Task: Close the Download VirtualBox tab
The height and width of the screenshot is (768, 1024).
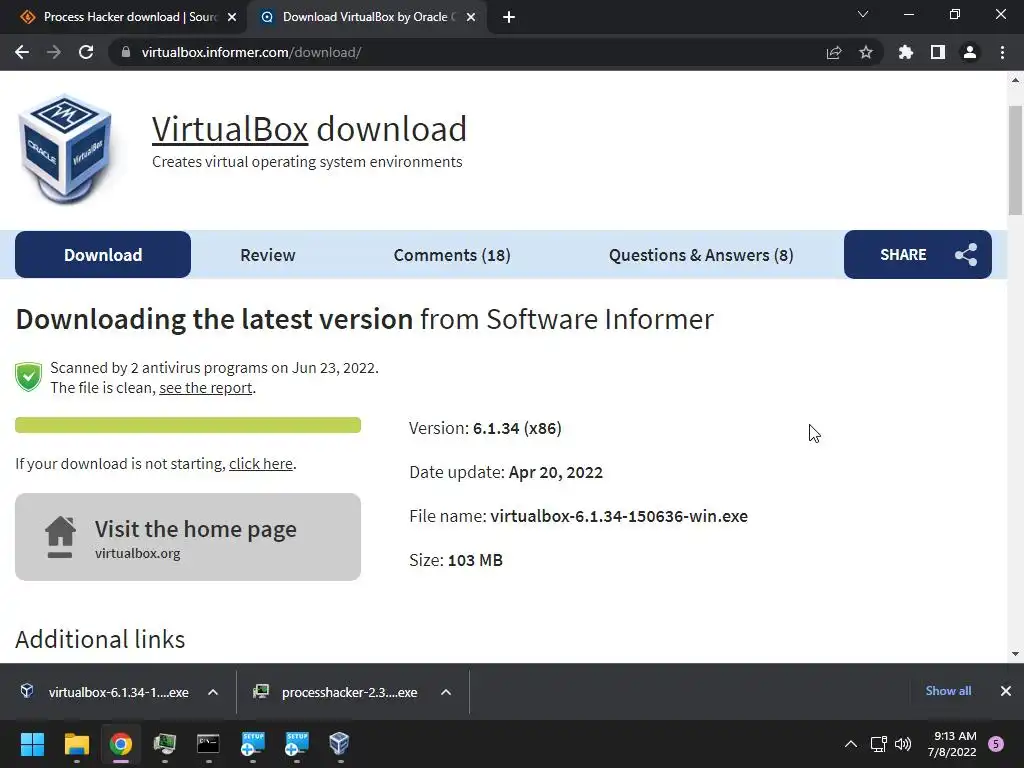Action: [x=471, y=17]
